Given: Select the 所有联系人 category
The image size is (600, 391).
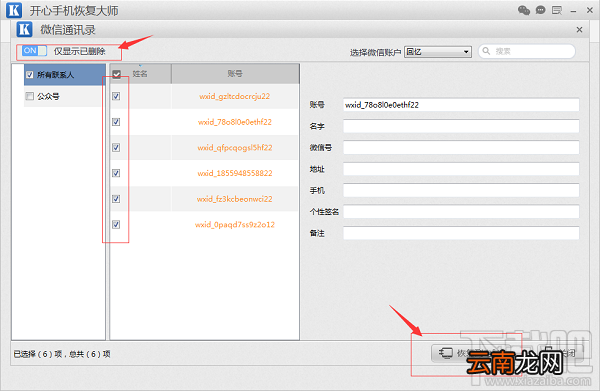Looking at the screenshot, I should click(65, 75).
